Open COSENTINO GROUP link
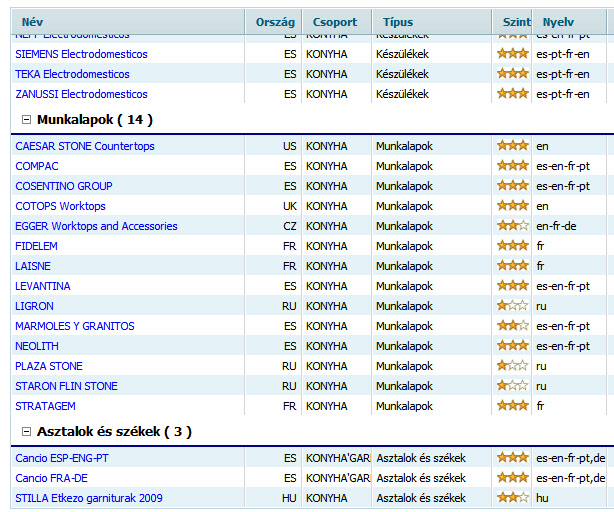Screen dimensions: 614x512 click(x=64, y=186)
